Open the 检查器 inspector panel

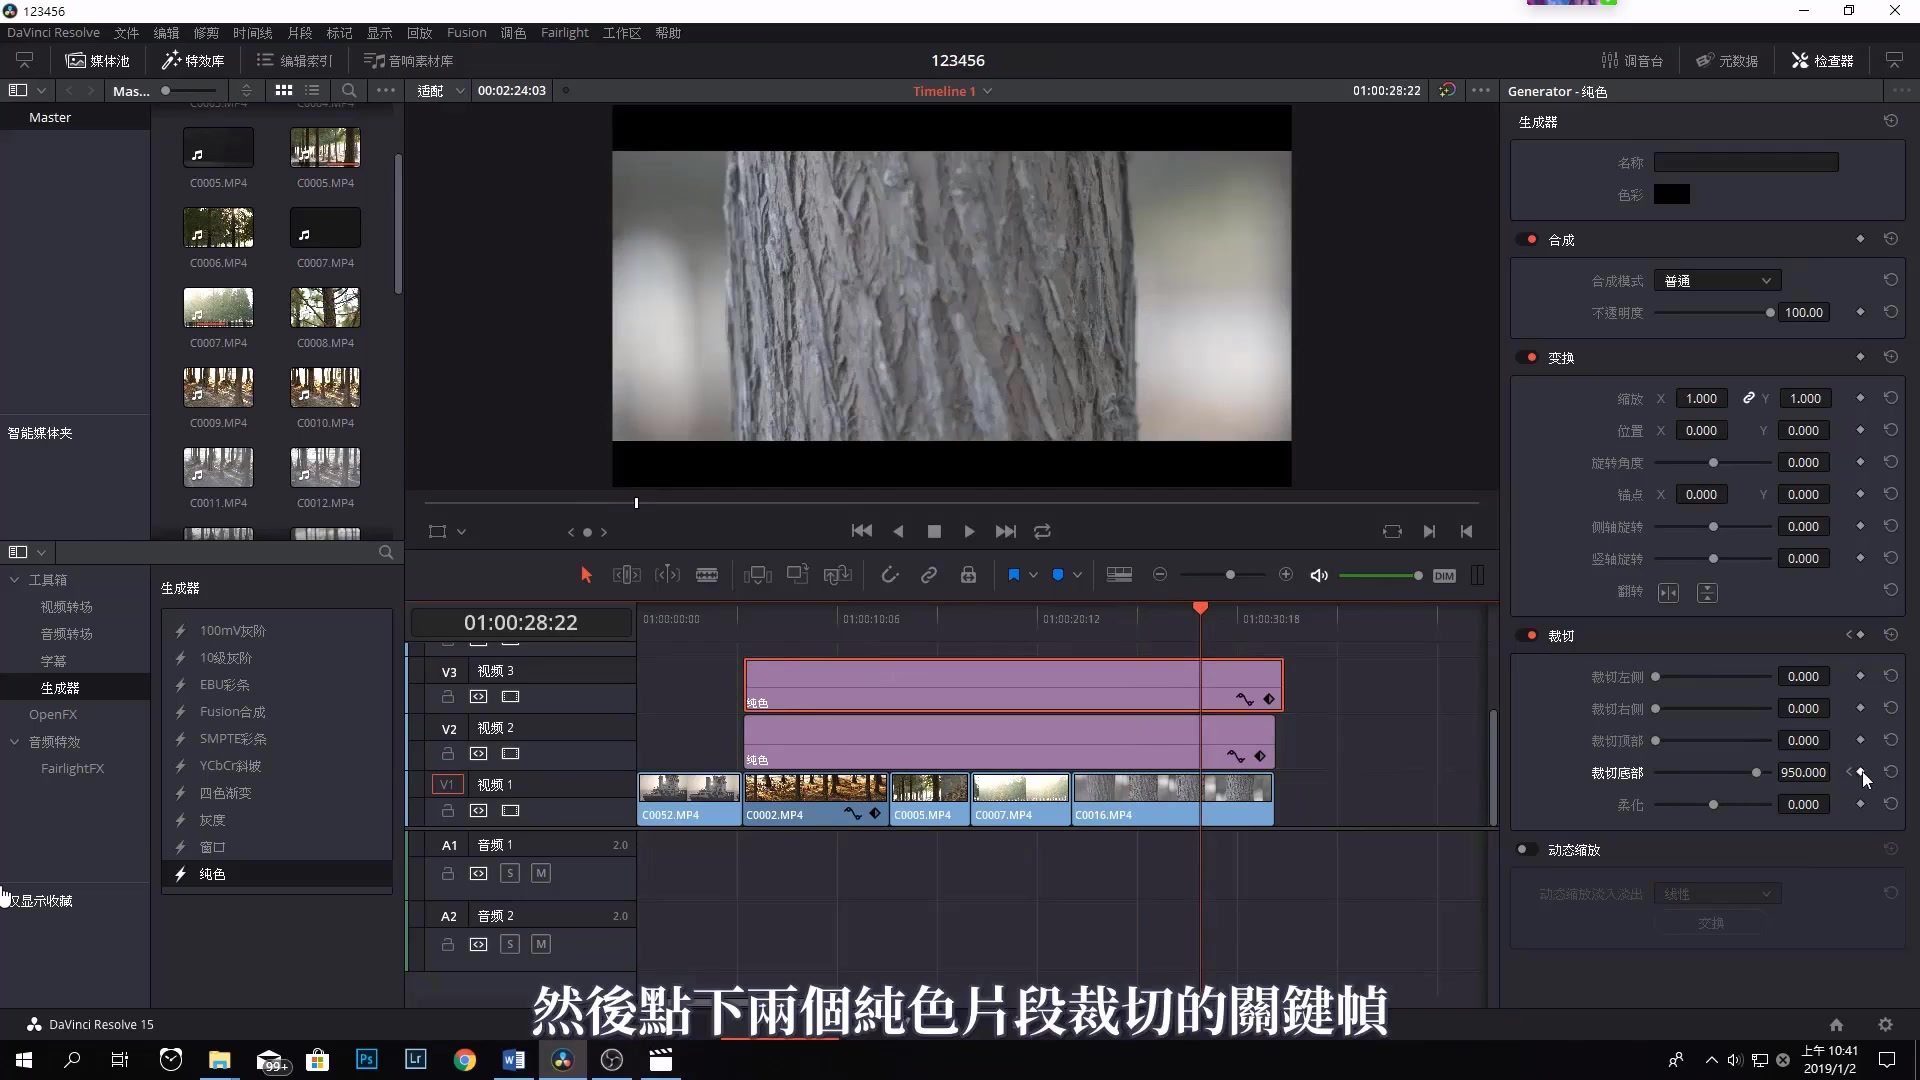1821,60
